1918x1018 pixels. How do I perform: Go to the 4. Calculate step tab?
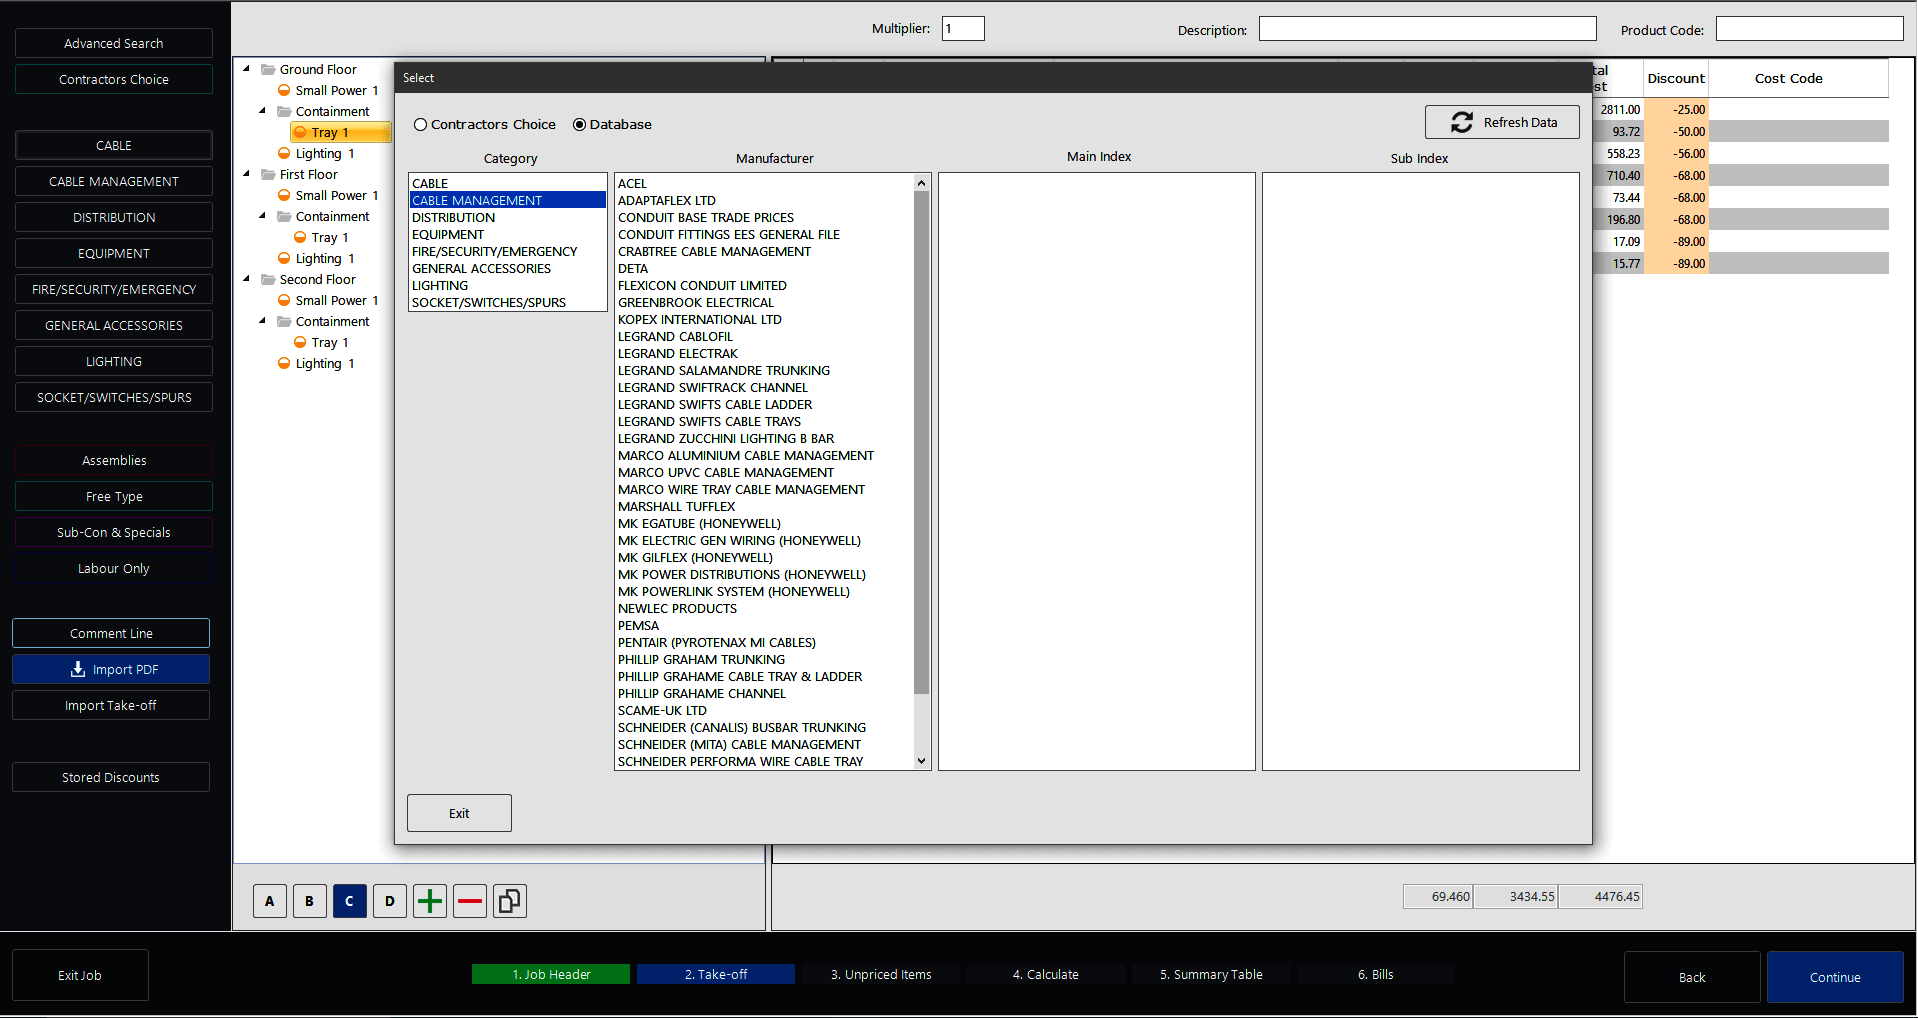[1045, 974]
